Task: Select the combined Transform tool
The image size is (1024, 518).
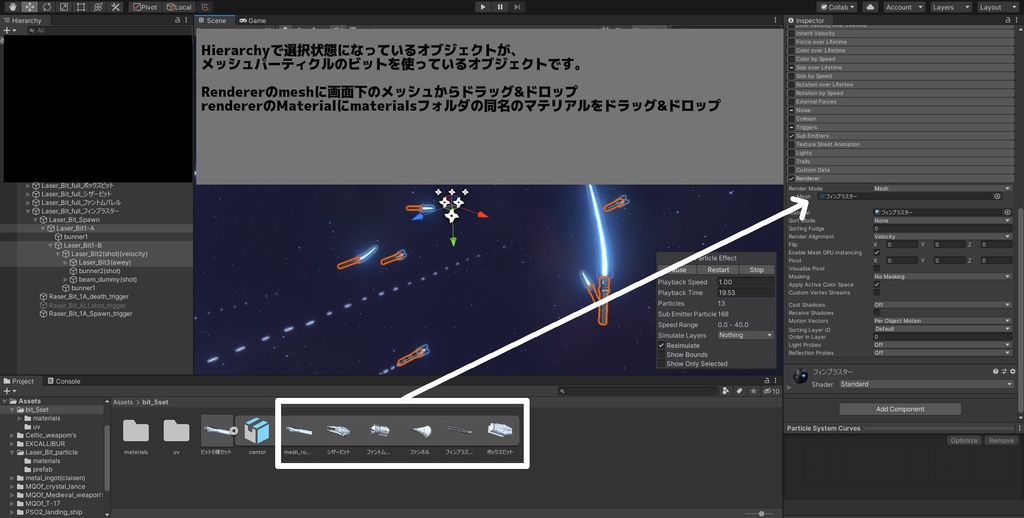Action: 98,7
